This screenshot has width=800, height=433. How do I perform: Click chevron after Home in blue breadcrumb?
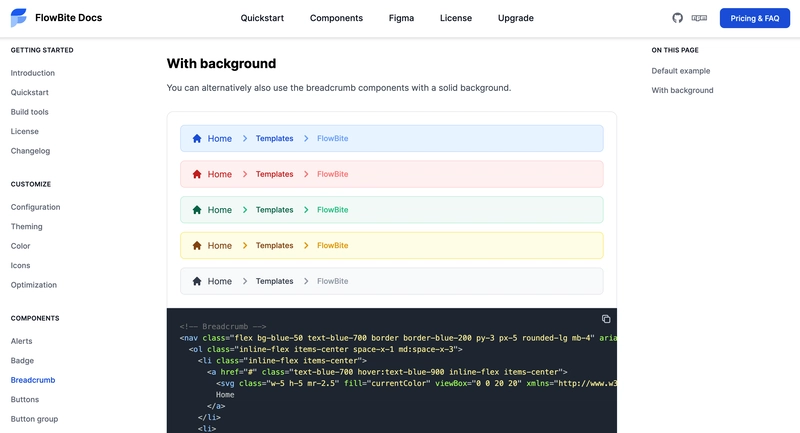[245, 138]
